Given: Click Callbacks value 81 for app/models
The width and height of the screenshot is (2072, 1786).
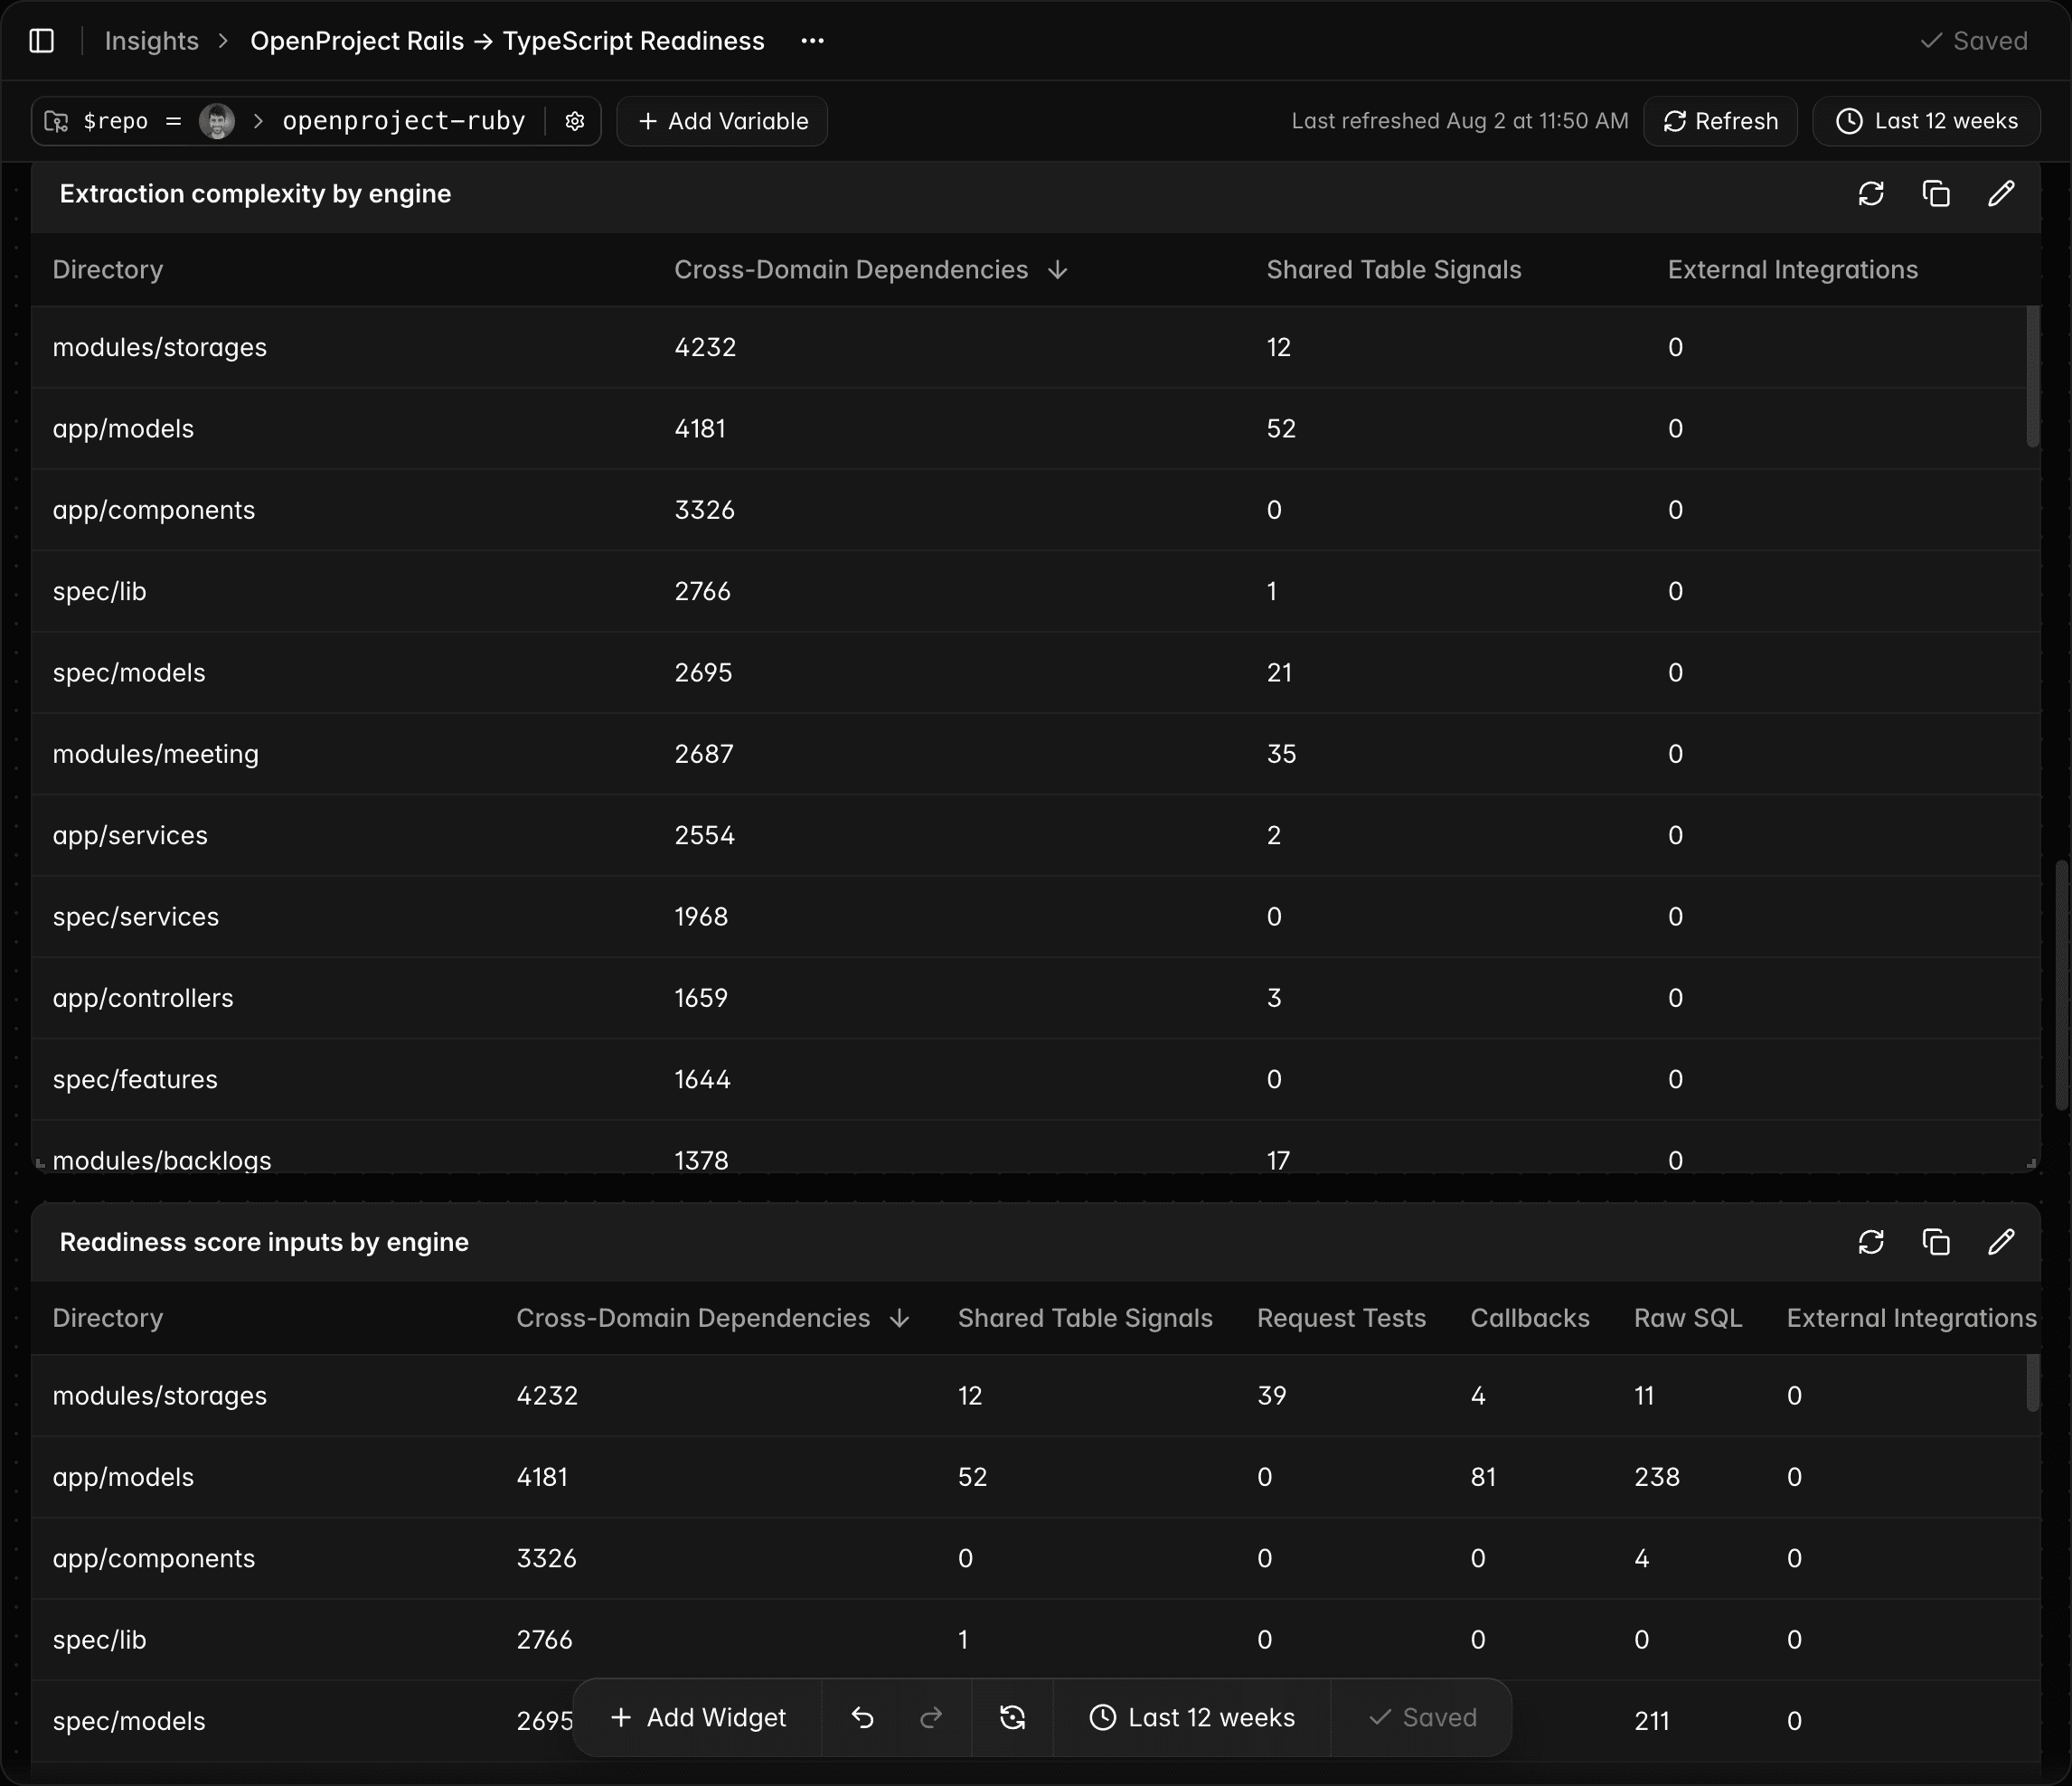Looking at the screenshot, I should 1483,1477.
